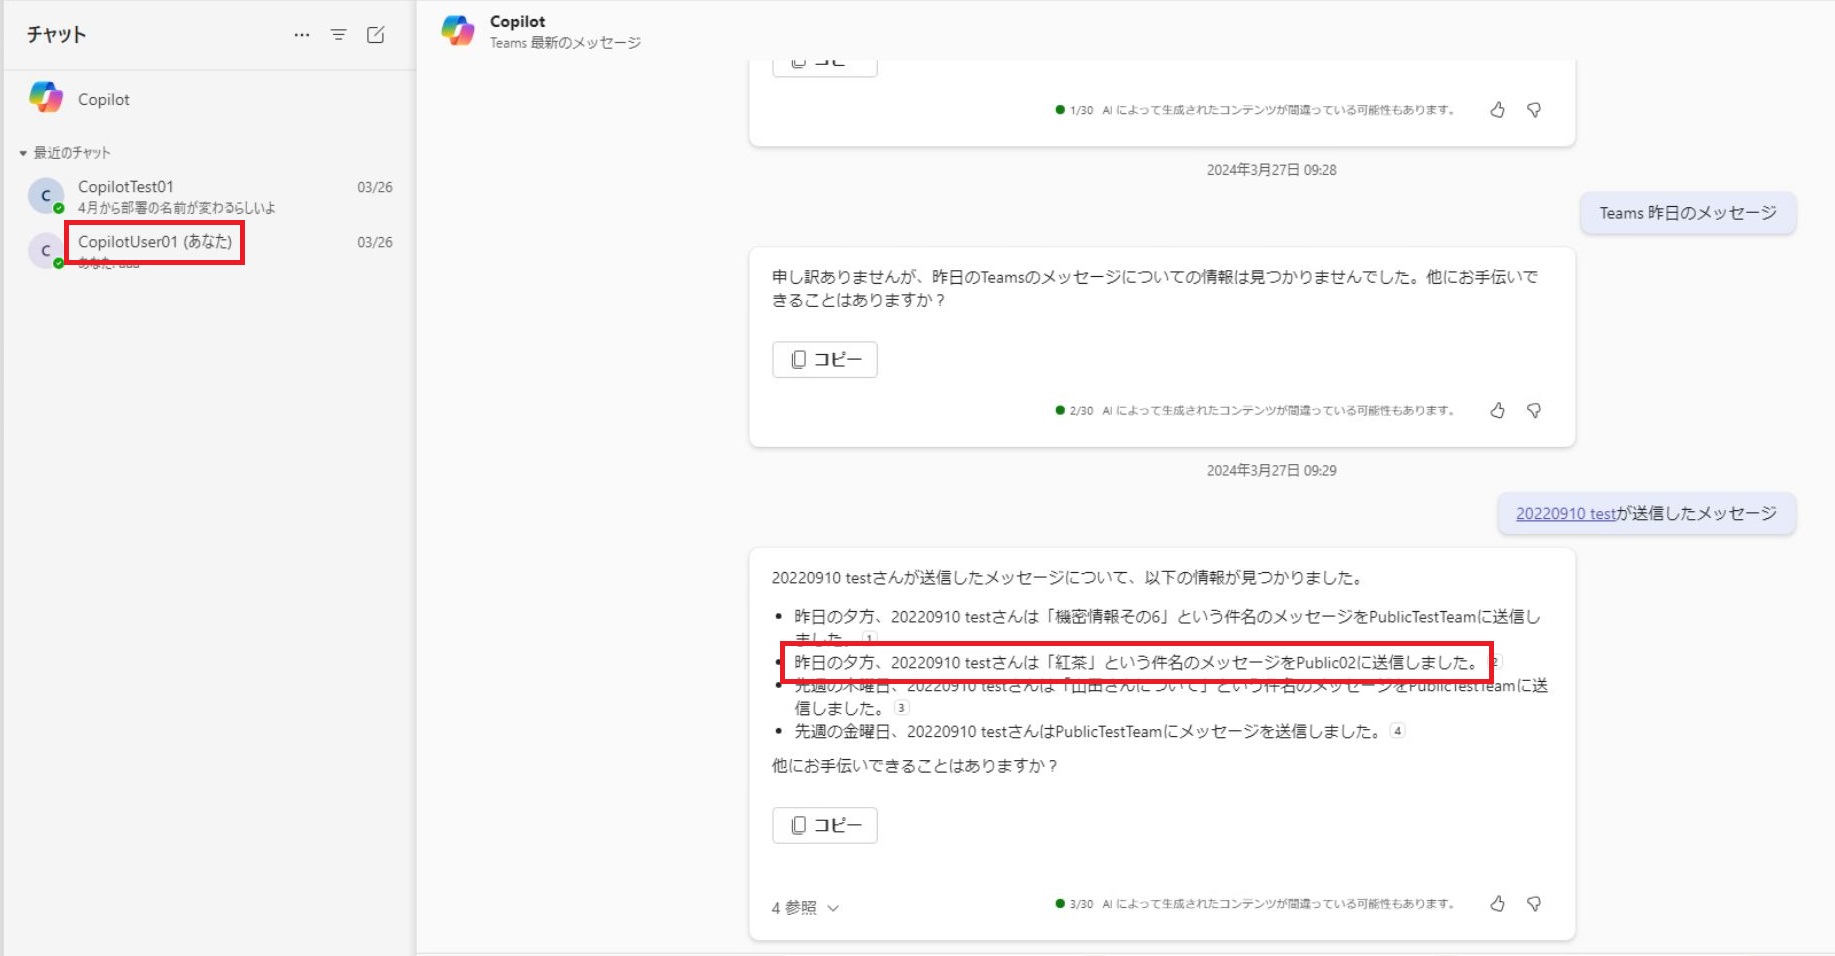Select the Teams 昨日のメッセージ user message

pyautogui.click(x=1688, y=213)
